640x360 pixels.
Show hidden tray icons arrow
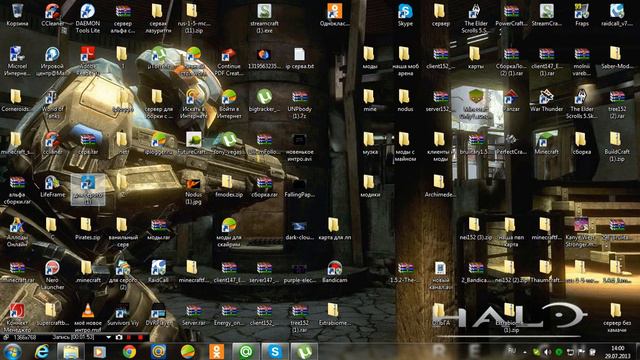click(525, 352)
